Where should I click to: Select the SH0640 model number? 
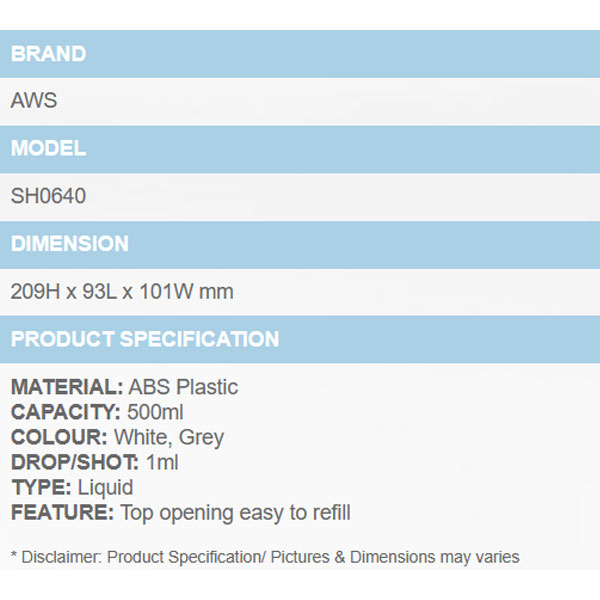(x=48, y=196)
